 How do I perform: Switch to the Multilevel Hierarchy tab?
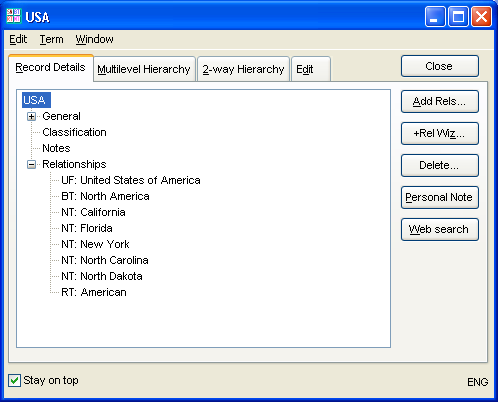[x=144, y=69]
